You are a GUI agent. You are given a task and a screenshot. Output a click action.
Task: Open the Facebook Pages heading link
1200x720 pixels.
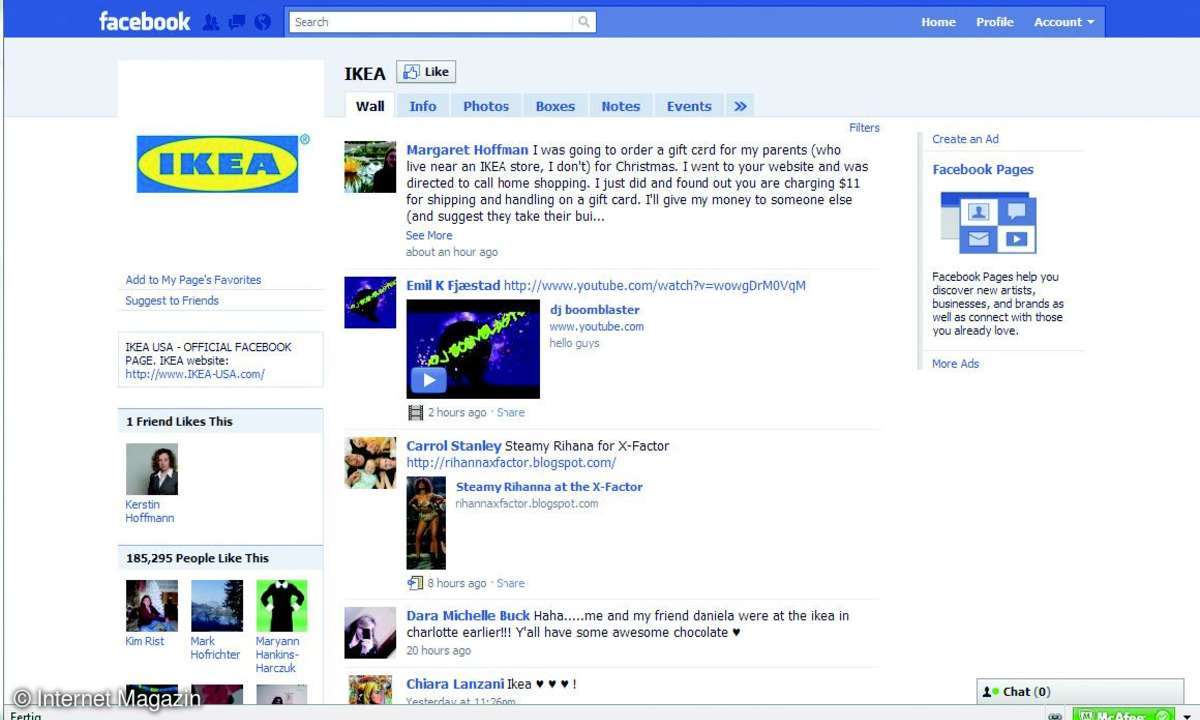pos(983,170)
